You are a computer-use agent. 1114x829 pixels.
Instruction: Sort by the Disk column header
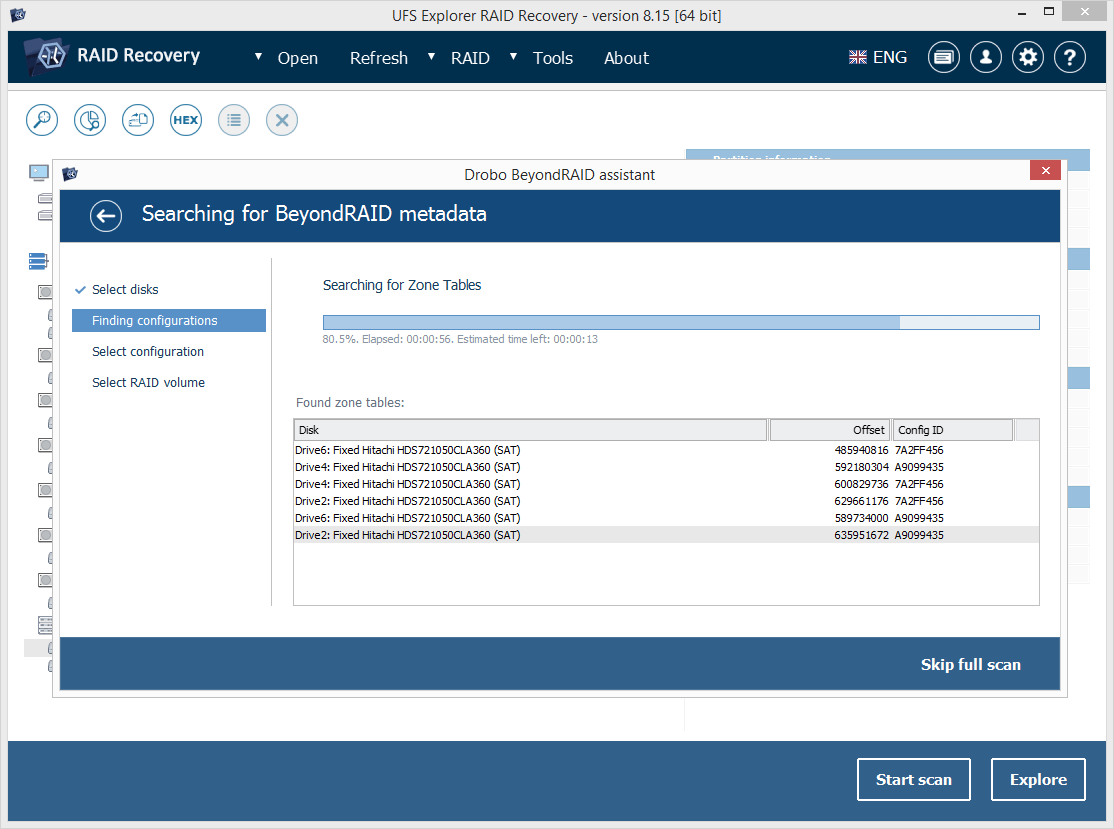coord(531,430)
